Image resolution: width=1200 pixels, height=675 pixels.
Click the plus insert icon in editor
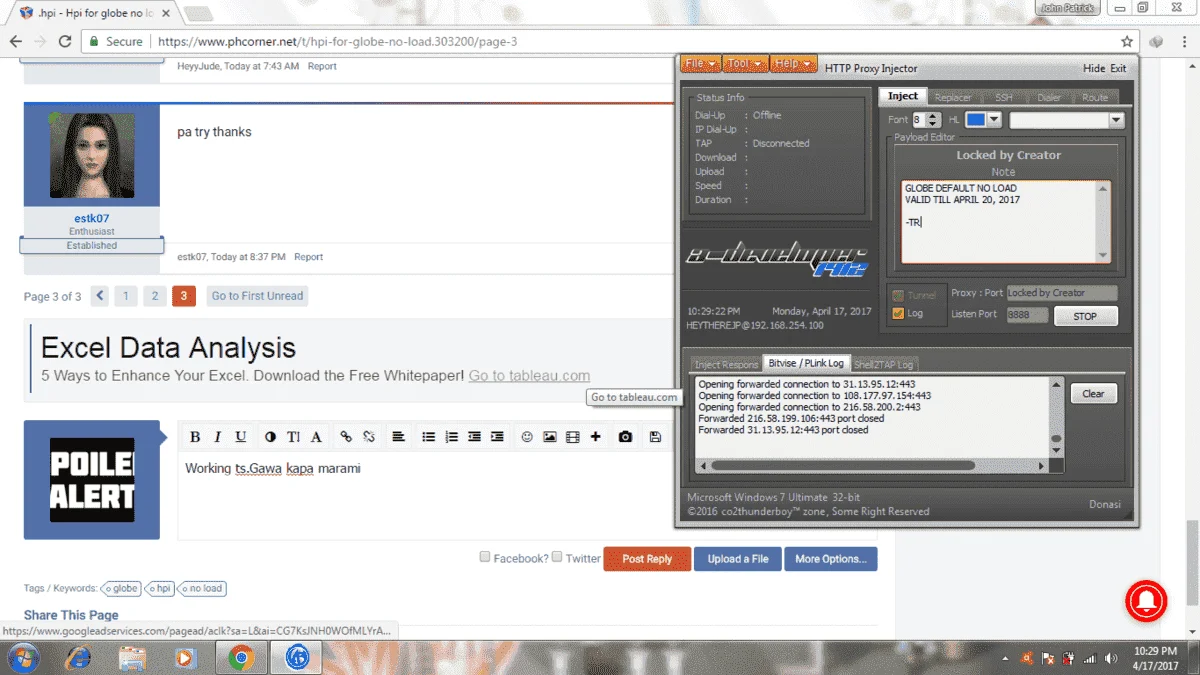coord(596,437)
